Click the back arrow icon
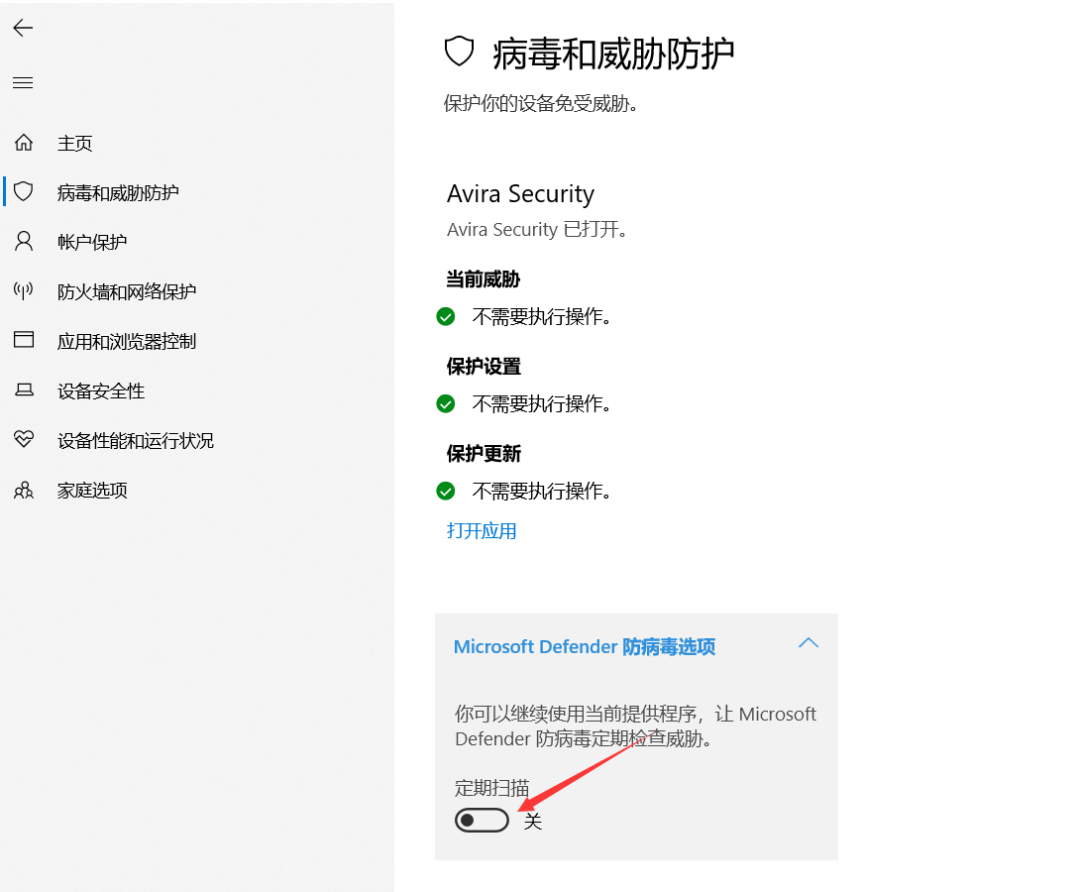Screen dimensions: 1080x892 [x=23, y=28]
